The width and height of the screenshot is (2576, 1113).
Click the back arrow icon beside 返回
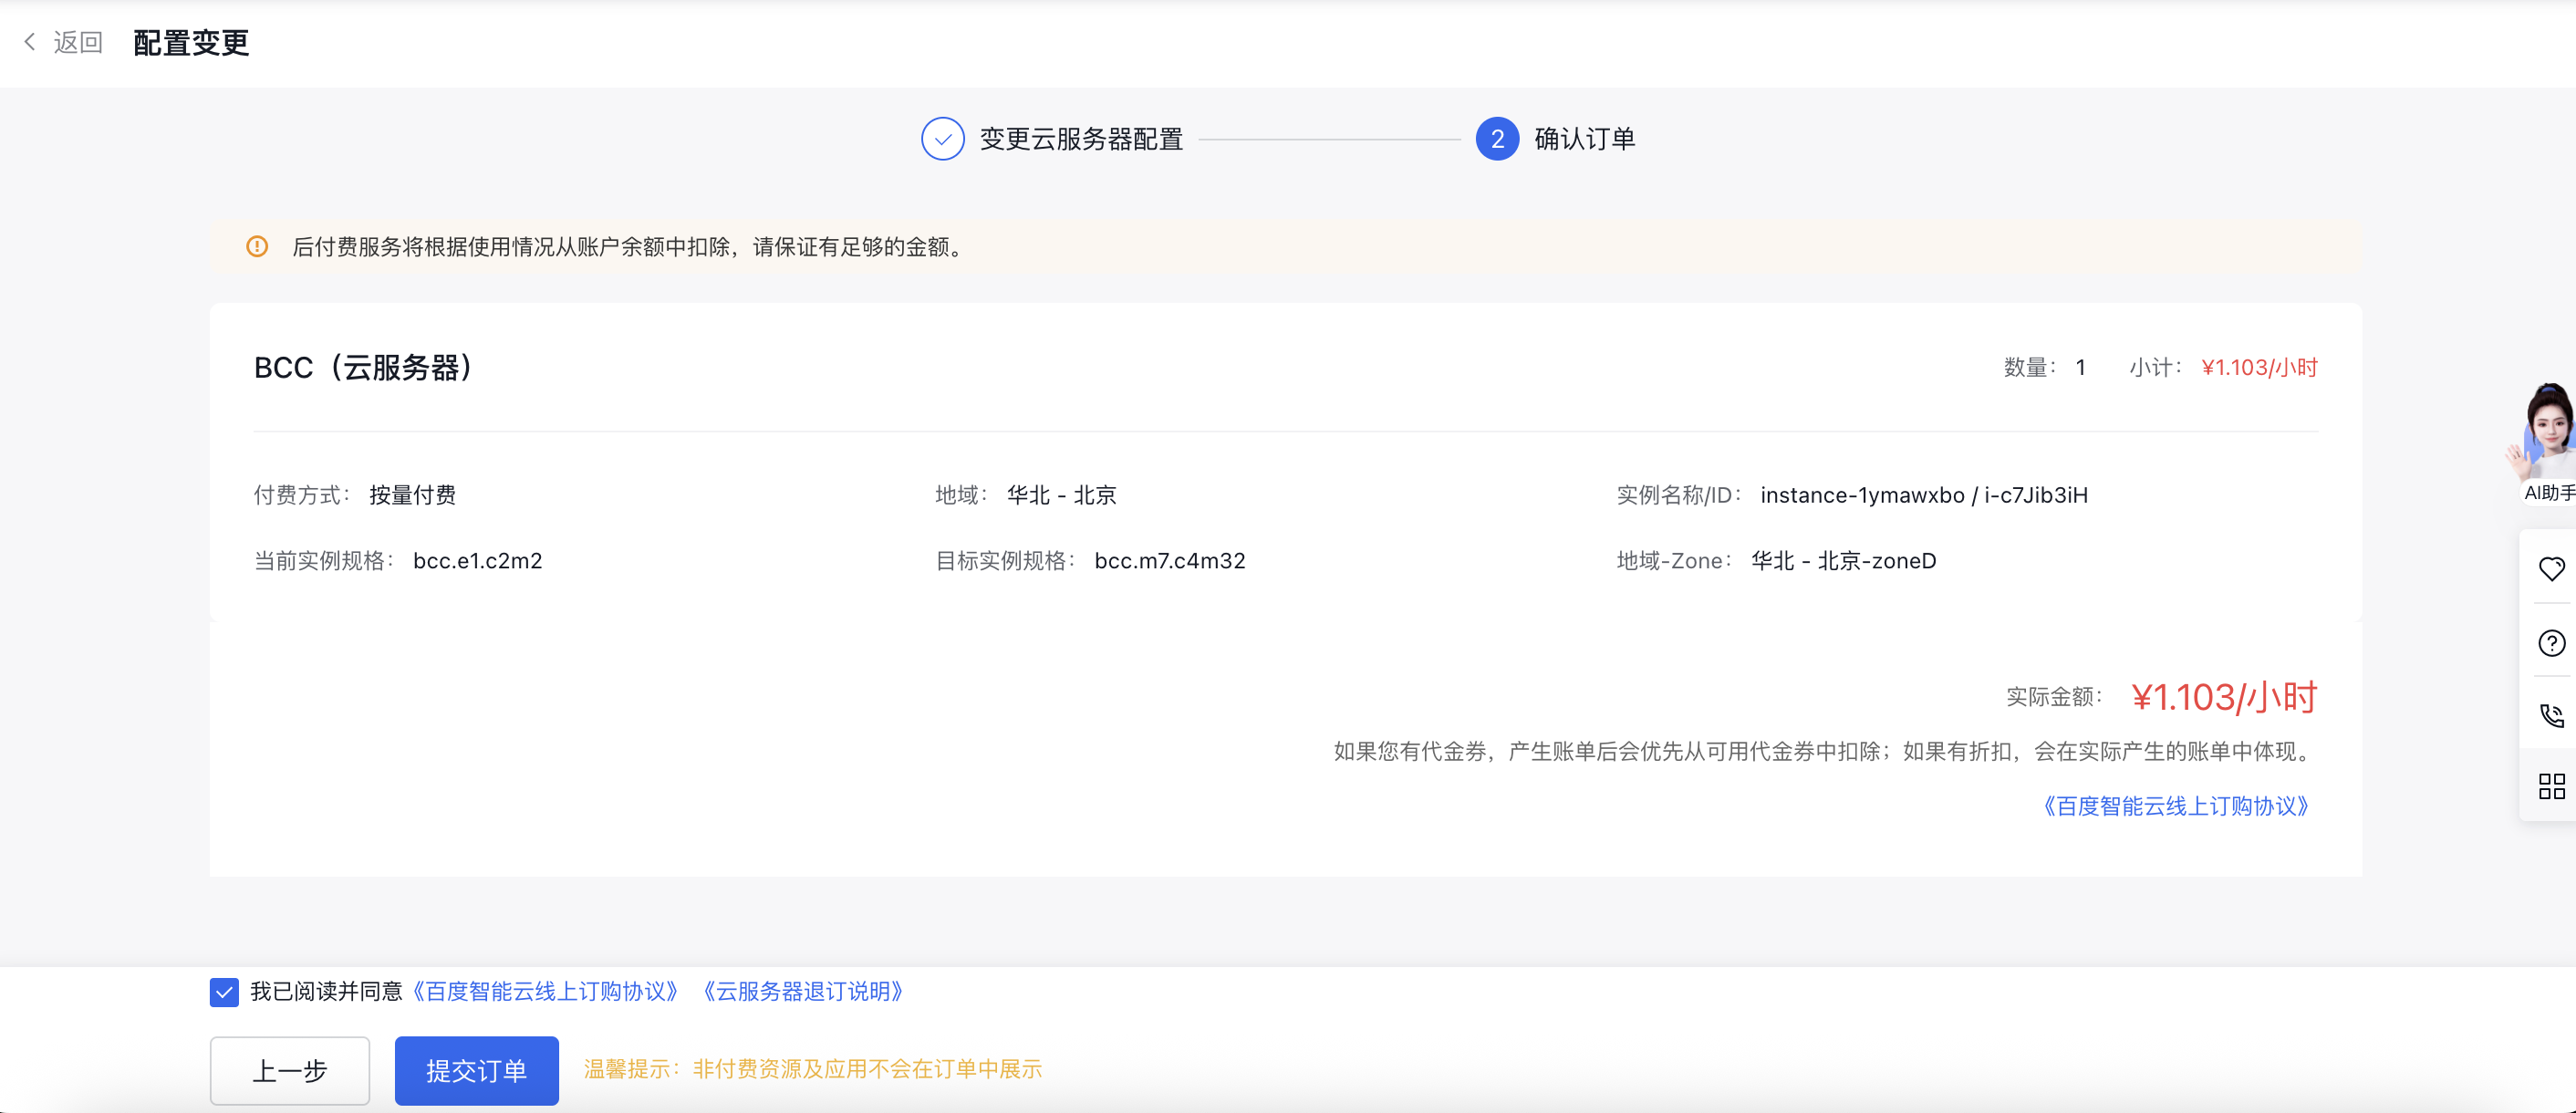click(30, 42)
